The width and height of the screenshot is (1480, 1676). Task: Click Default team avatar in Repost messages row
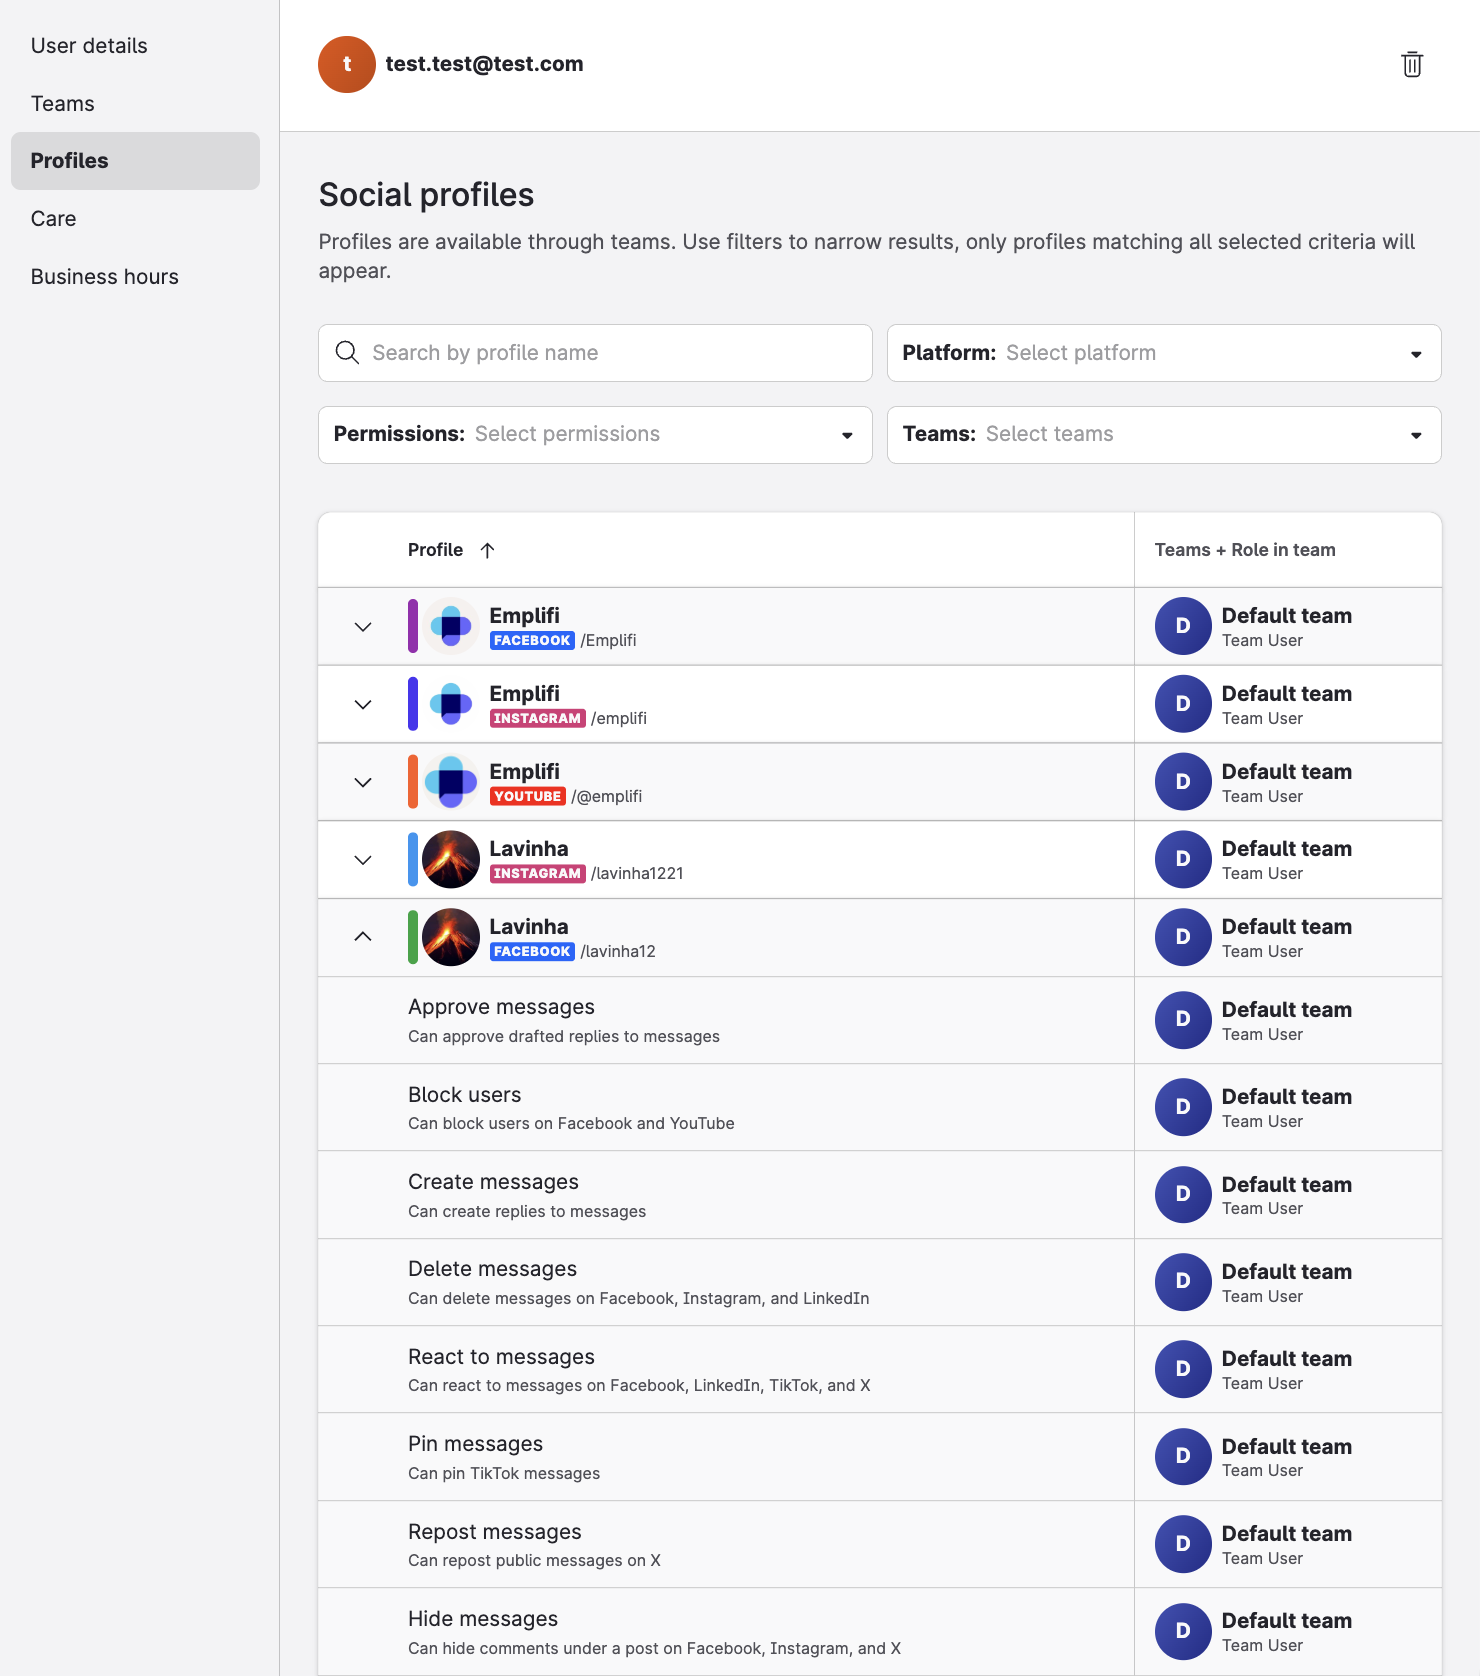pos(1183,1544)
